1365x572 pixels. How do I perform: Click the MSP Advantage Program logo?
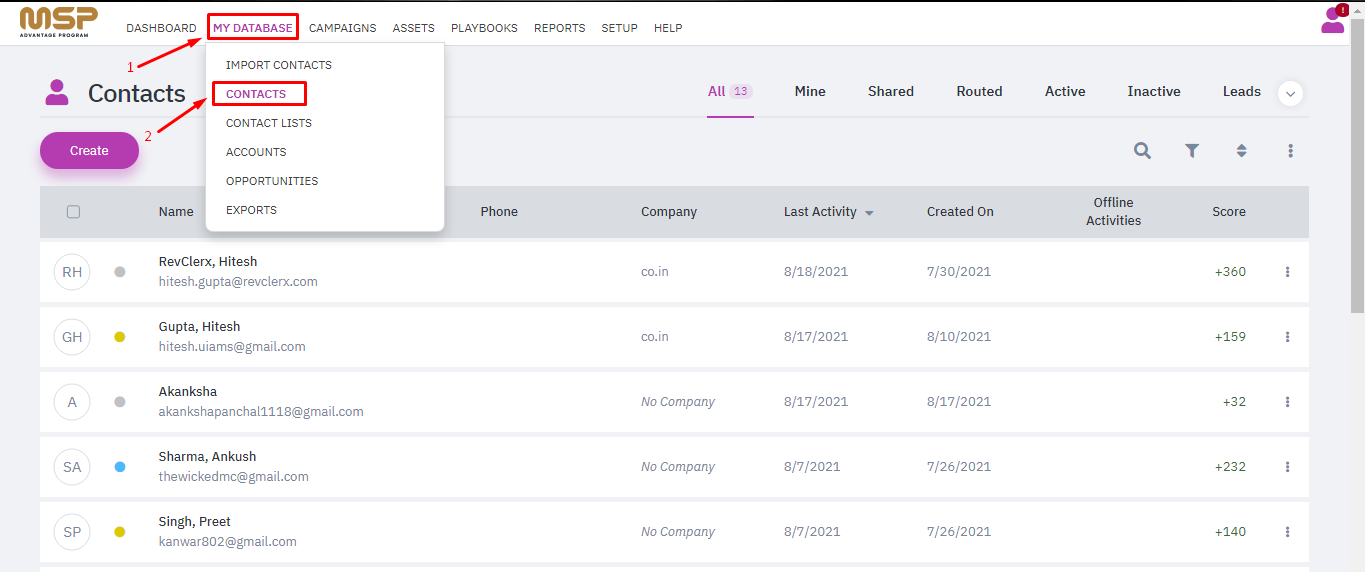[59, 22]
